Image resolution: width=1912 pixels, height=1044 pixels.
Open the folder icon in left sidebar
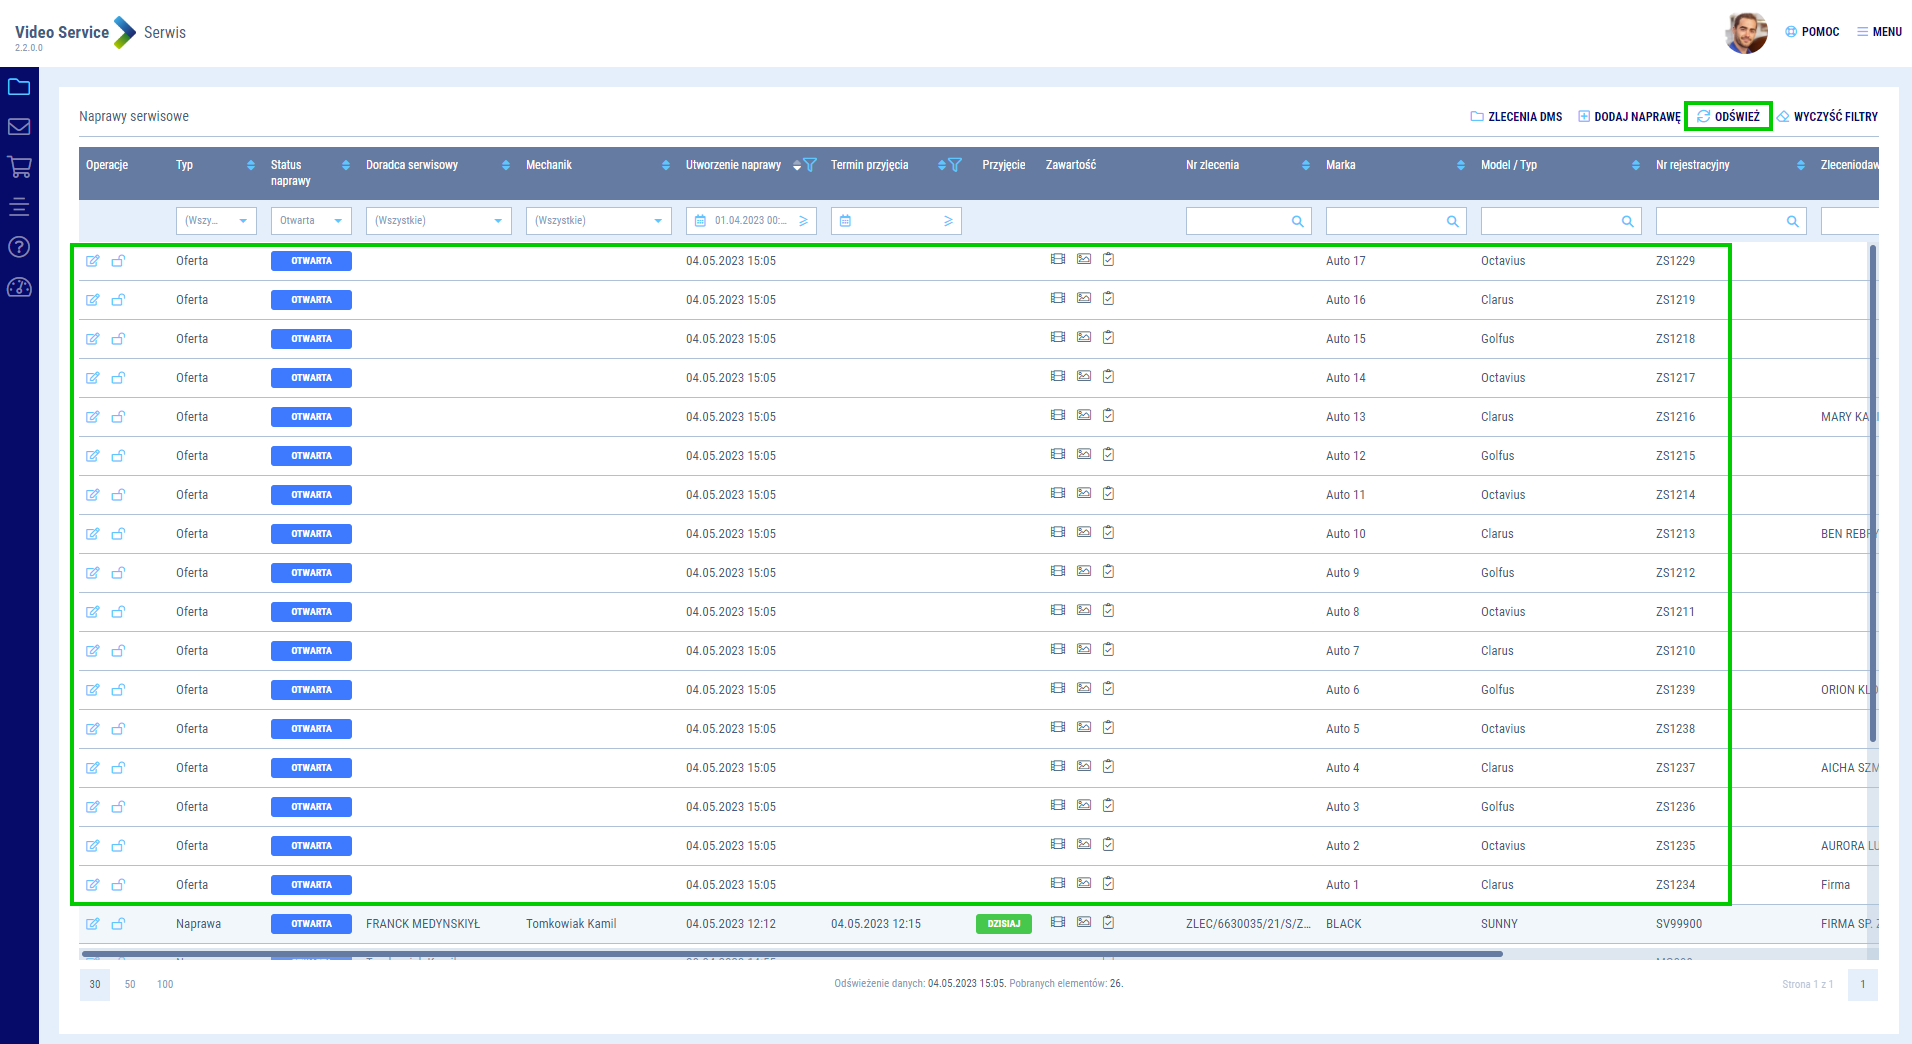[19, 87]
